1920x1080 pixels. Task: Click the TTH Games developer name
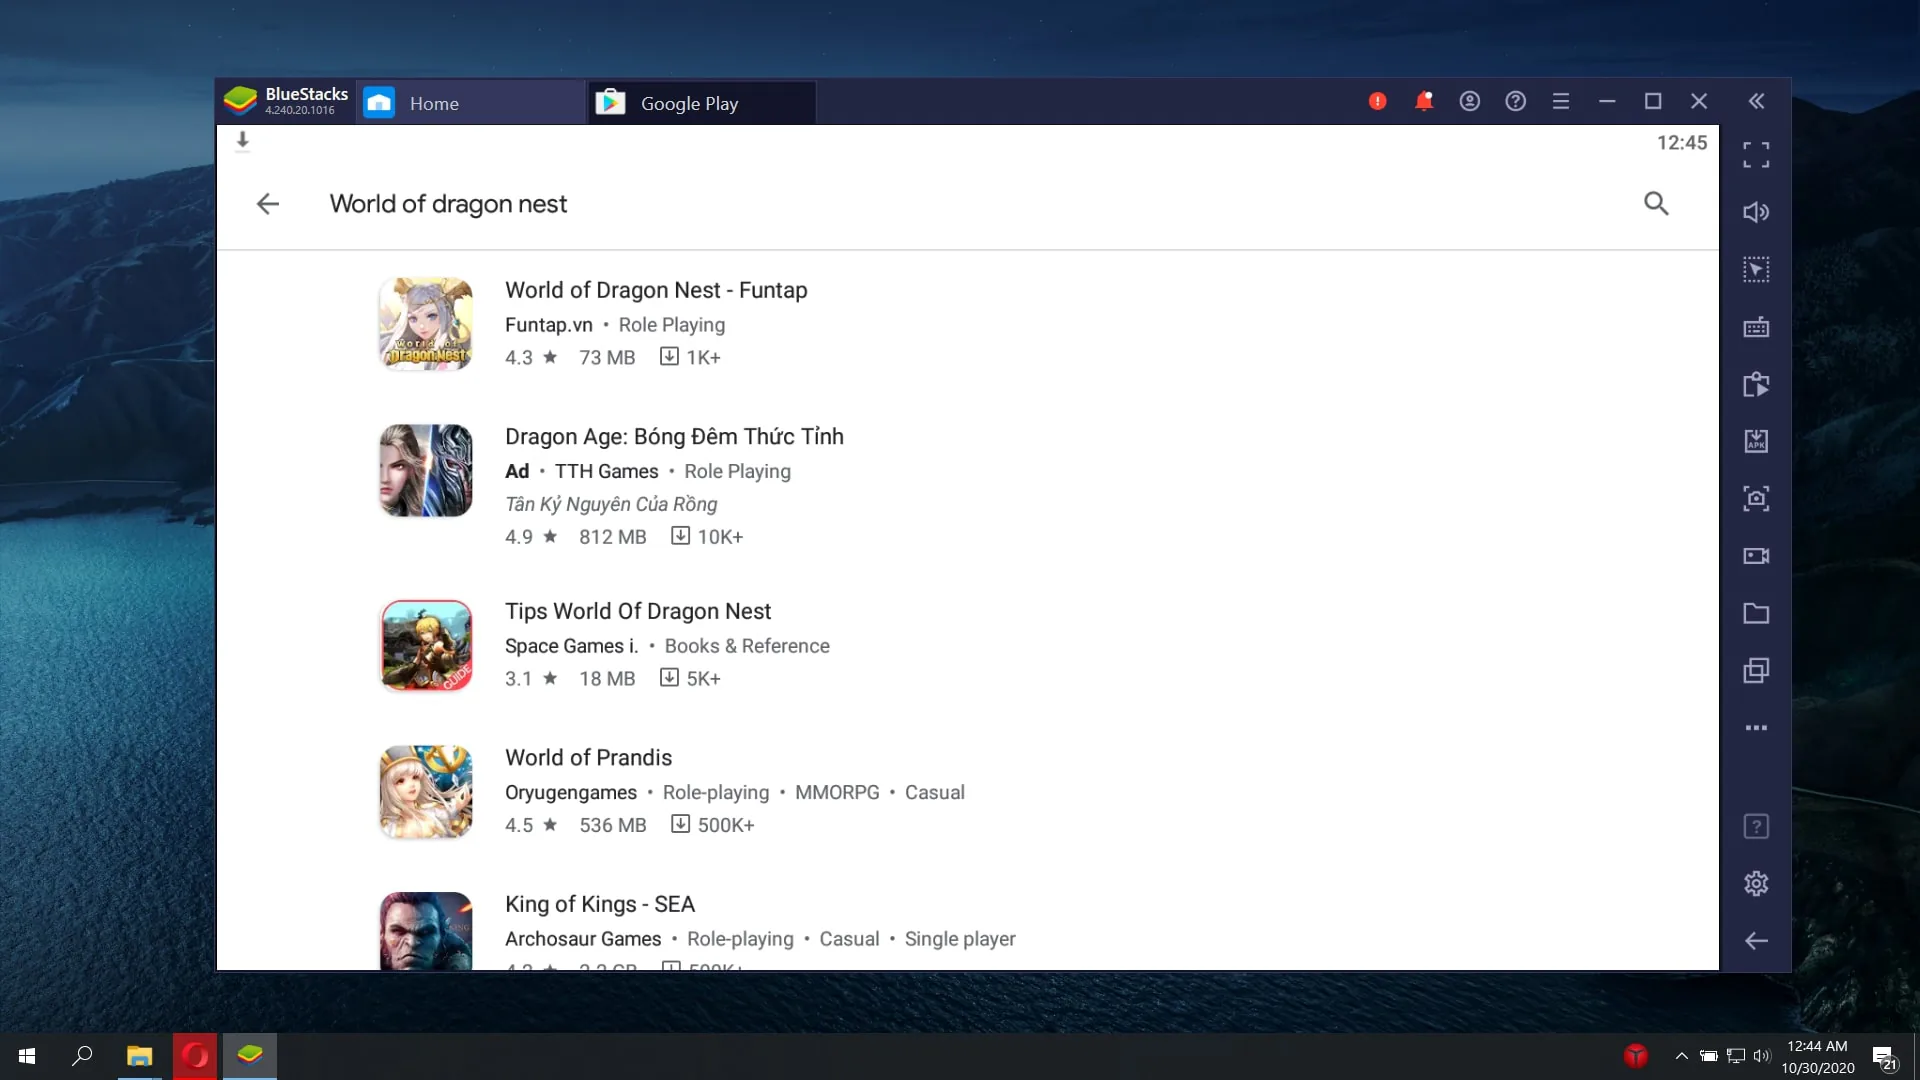pos(607,471)
